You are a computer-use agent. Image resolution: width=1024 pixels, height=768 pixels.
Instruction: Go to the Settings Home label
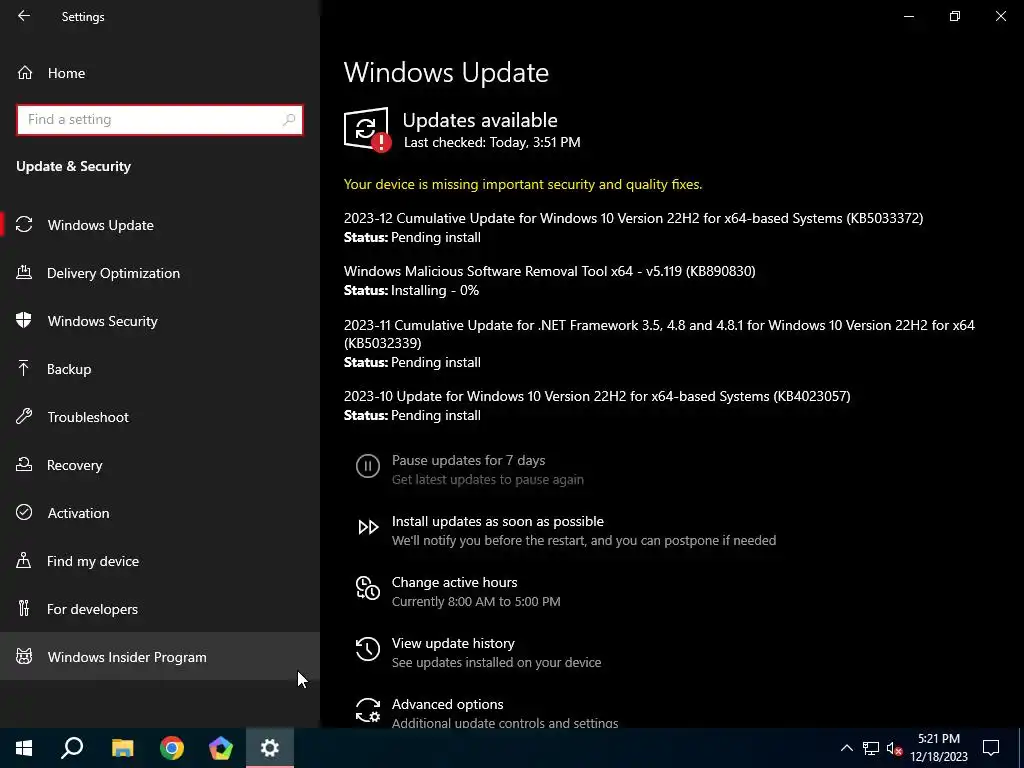pos(66,73)
